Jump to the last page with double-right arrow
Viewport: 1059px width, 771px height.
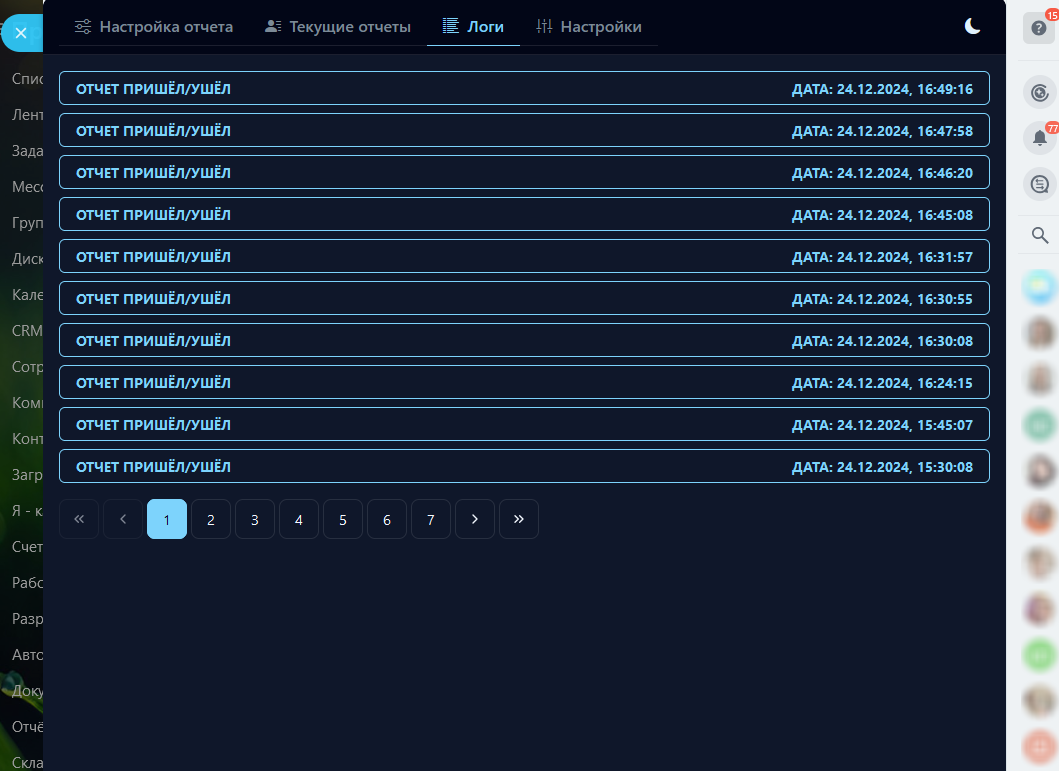(519, 519)
